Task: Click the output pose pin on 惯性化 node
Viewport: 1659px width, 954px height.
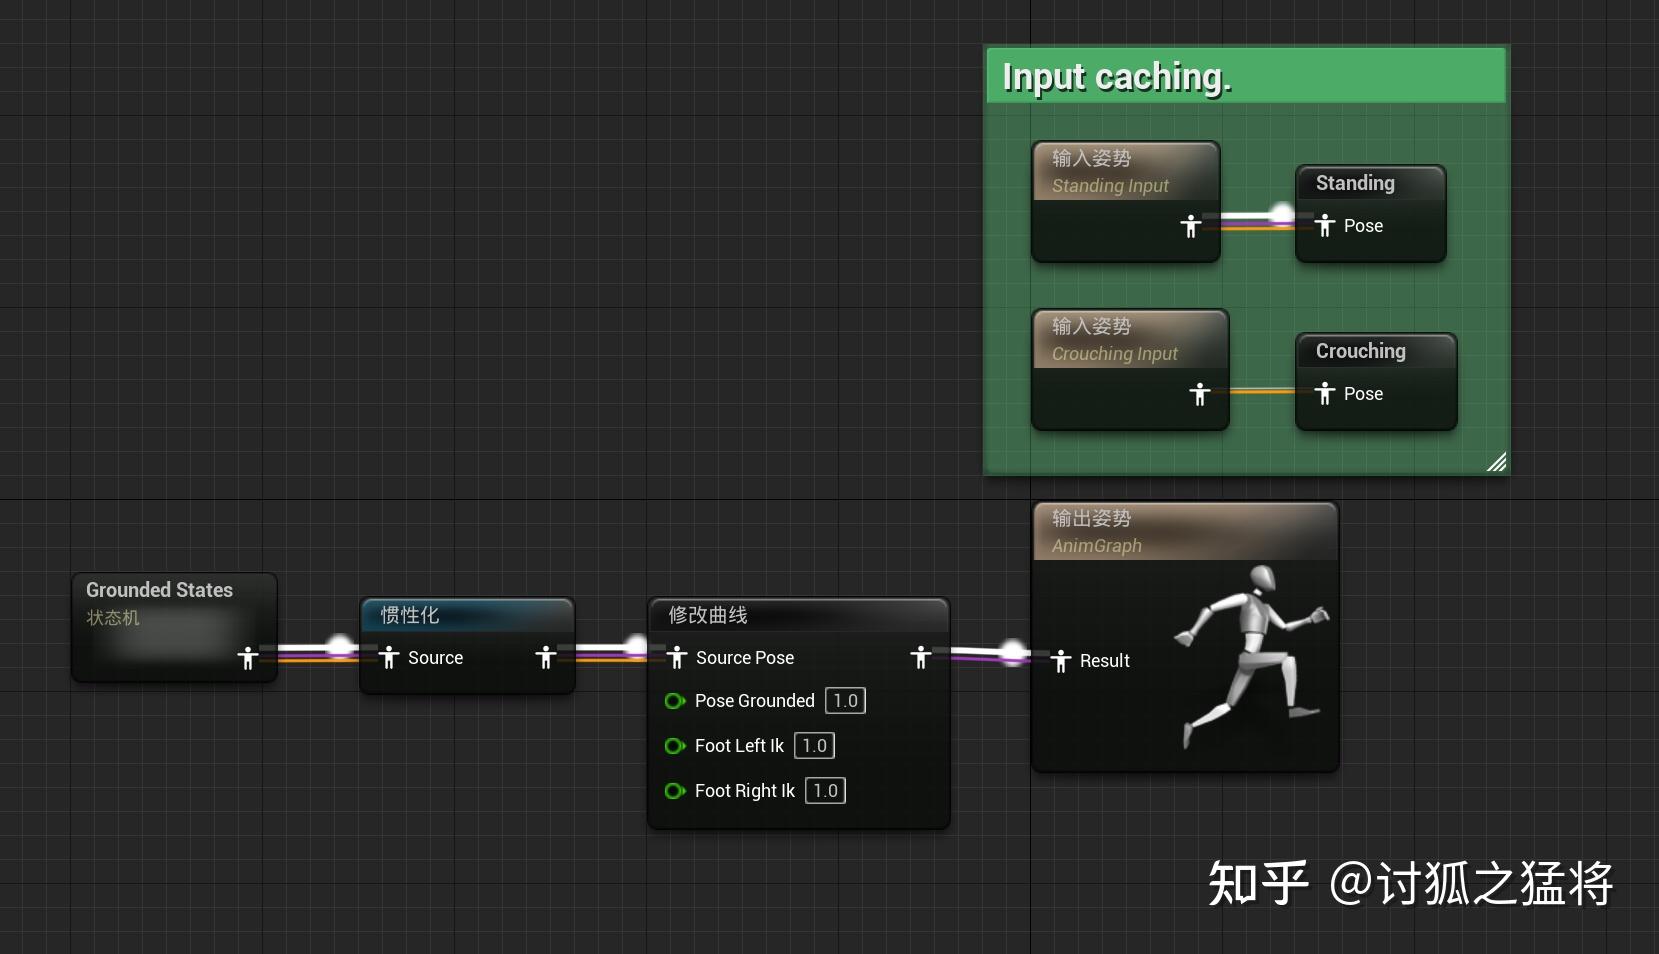Action: coord(546,657)
